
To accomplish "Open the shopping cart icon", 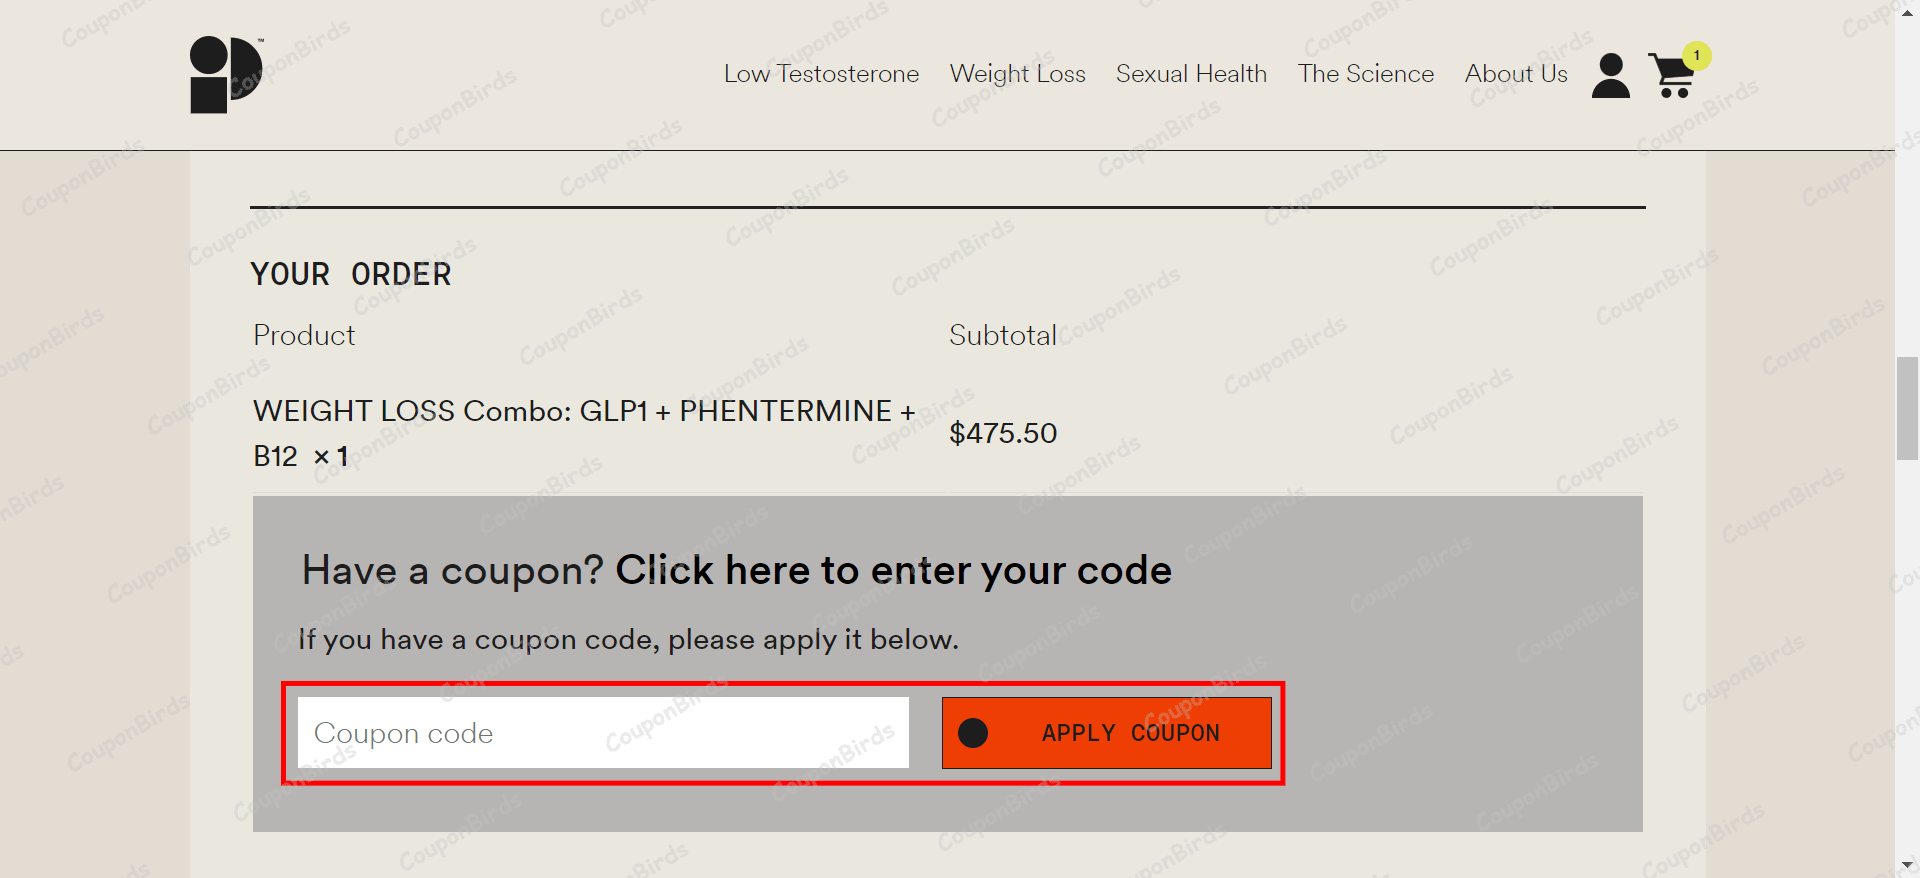I will click(x=1671, y=78).
